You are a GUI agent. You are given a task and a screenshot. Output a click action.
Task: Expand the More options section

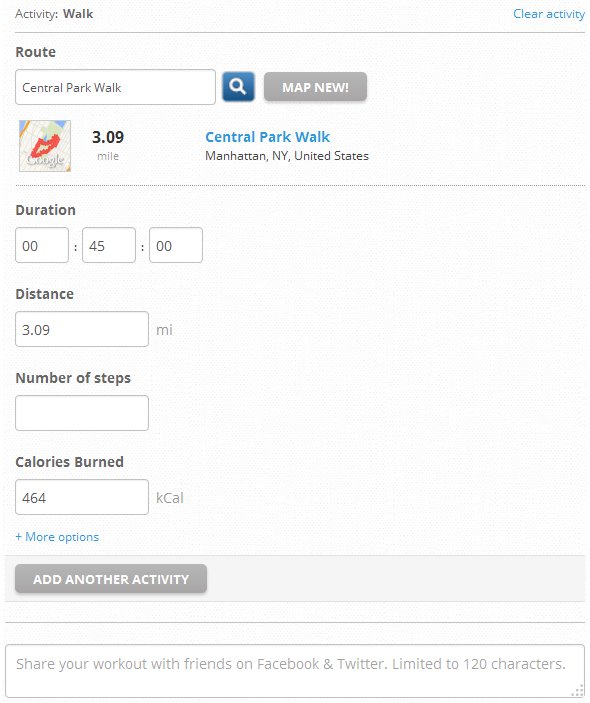point(57,537)
